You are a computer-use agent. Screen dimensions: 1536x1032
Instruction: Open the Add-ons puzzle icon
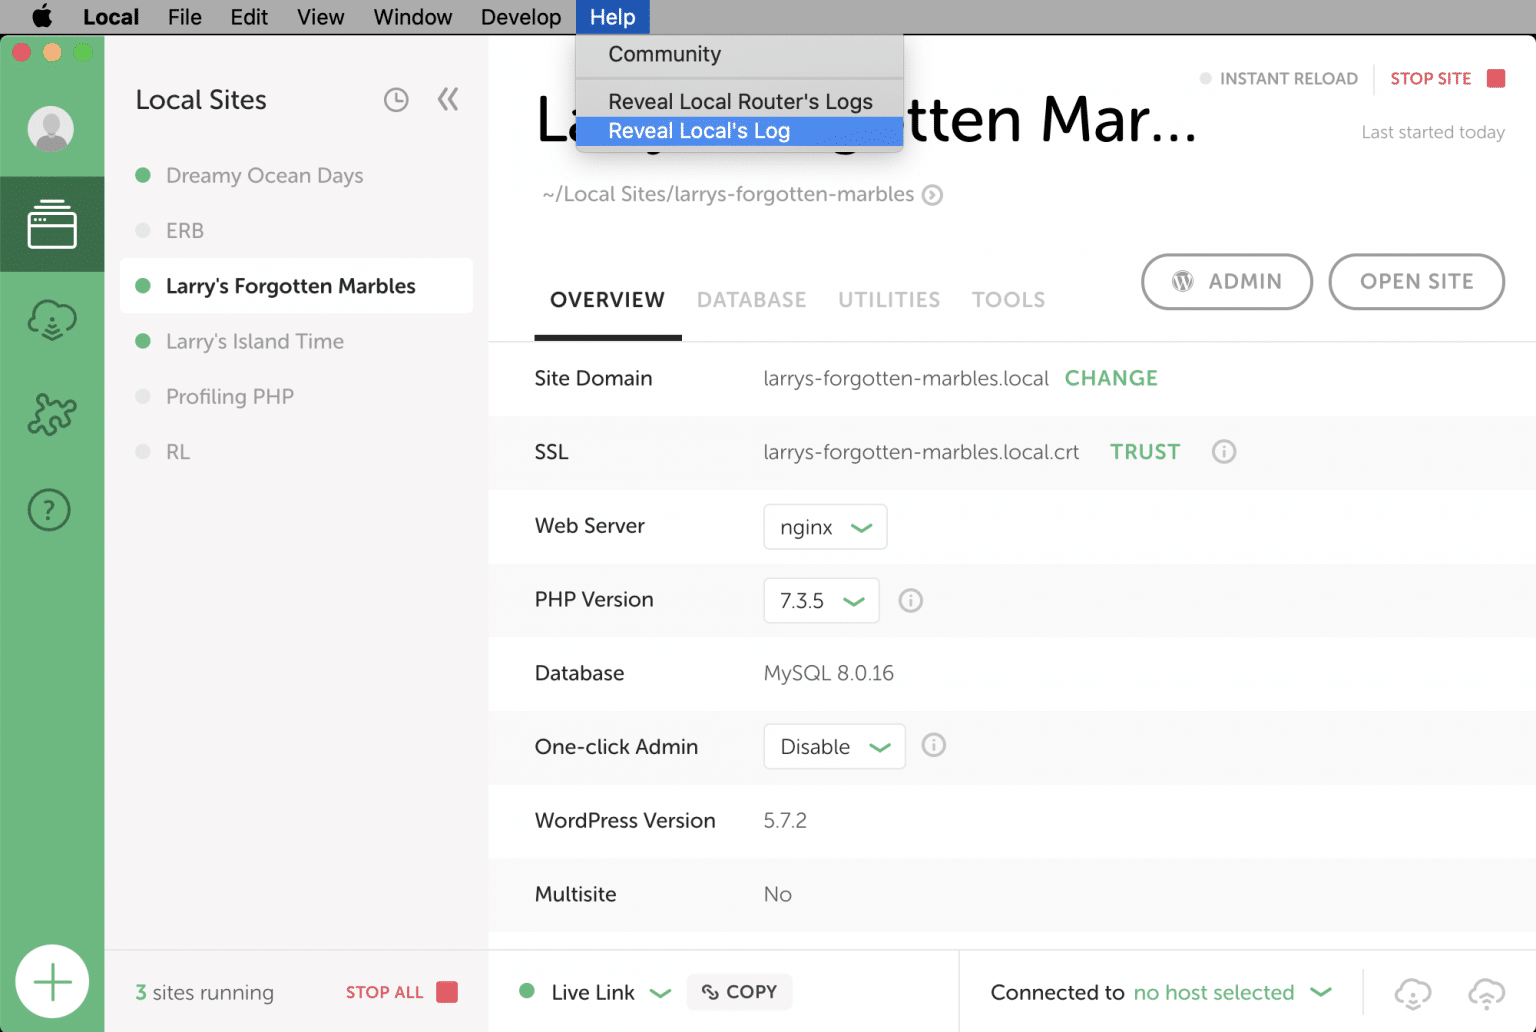coord(52,413)
